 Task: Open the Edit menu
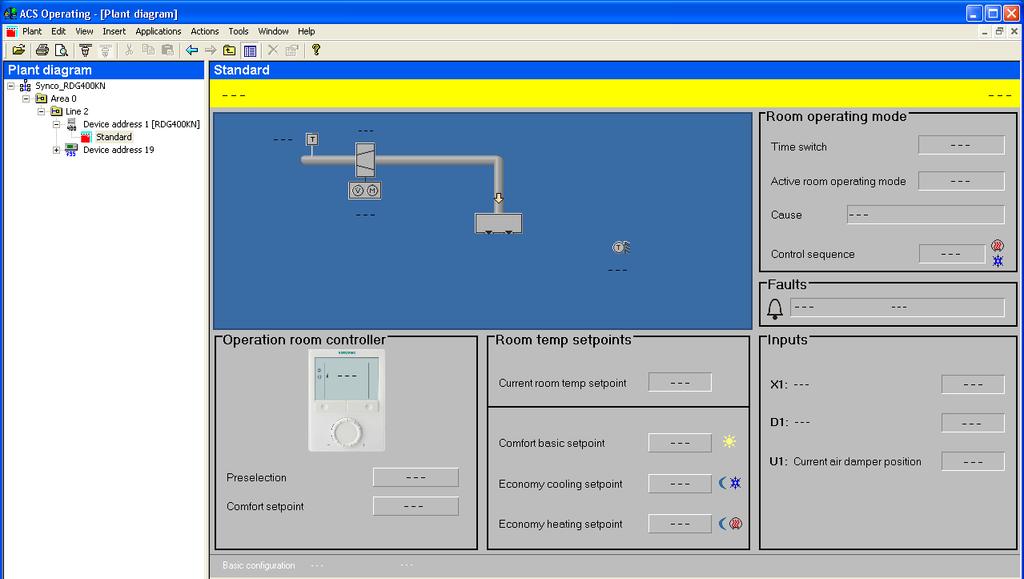coord(58,31)
